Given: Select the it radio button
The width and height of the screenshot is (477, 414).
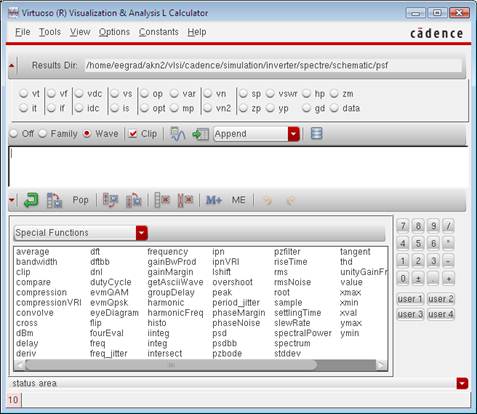Looking at the screenshot, I should [x=23, y=108].
